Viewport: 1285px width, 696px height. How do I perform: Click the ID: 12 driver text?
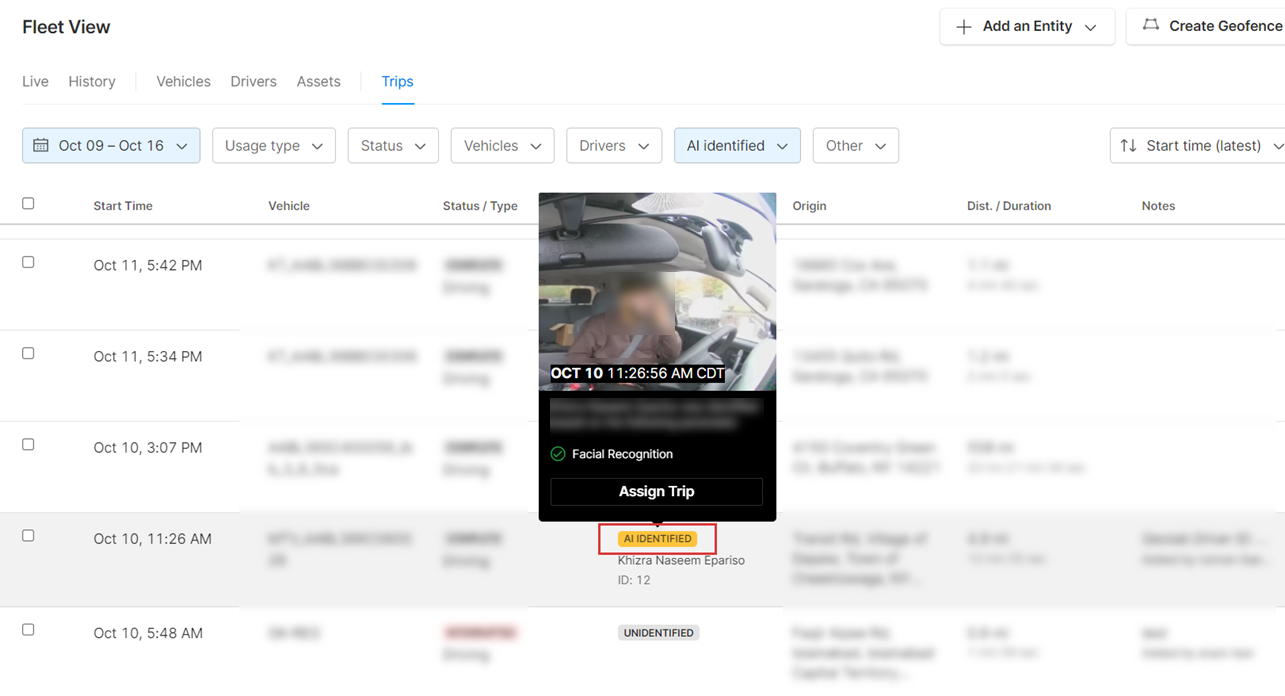coord(634,580)
